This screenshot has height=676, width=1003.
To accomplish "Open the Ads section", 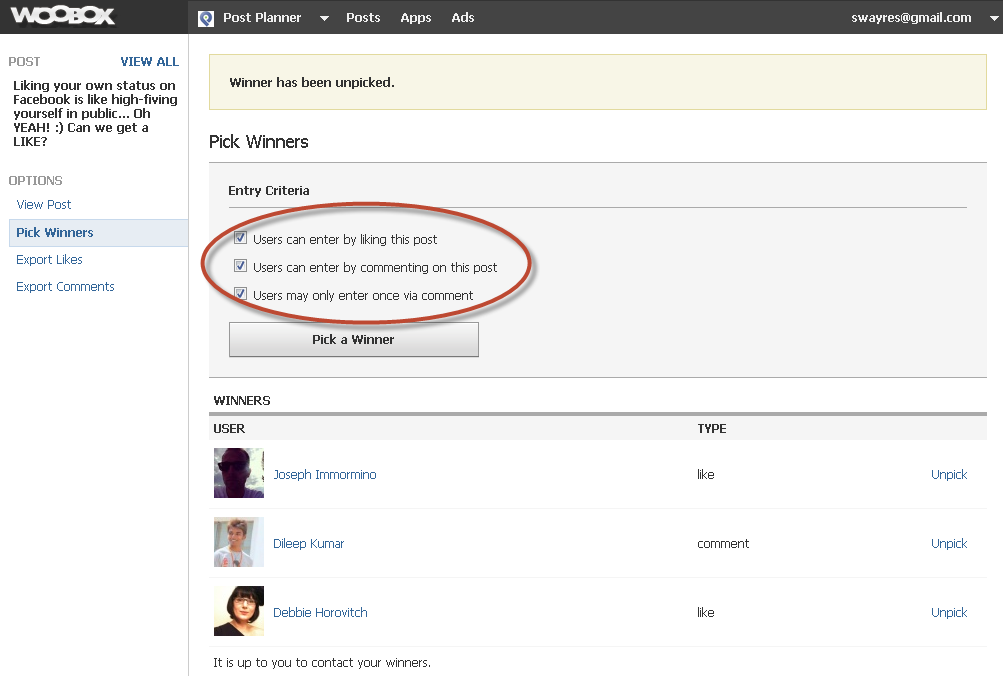I will [x=462, y=17].
